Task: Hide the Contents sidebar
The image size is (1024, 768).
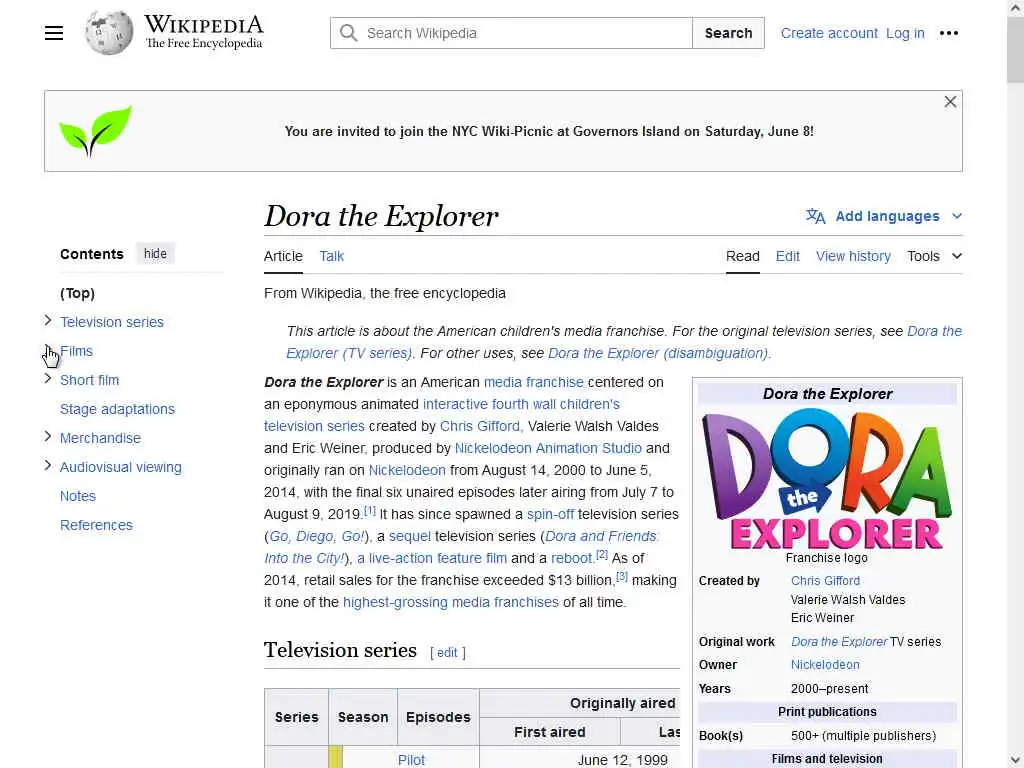Action: (x=155, y=253)
